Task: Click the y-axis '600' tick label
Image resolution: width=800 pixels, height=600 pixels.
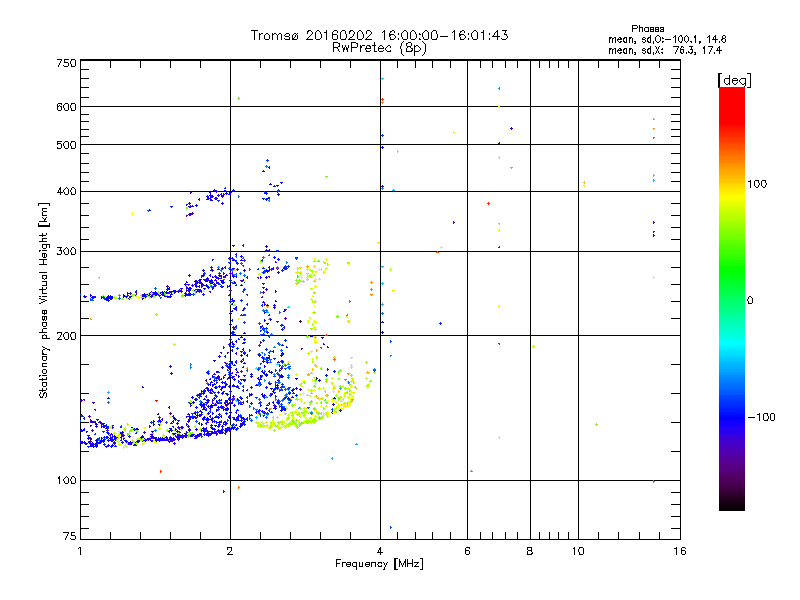Action: 66,107
